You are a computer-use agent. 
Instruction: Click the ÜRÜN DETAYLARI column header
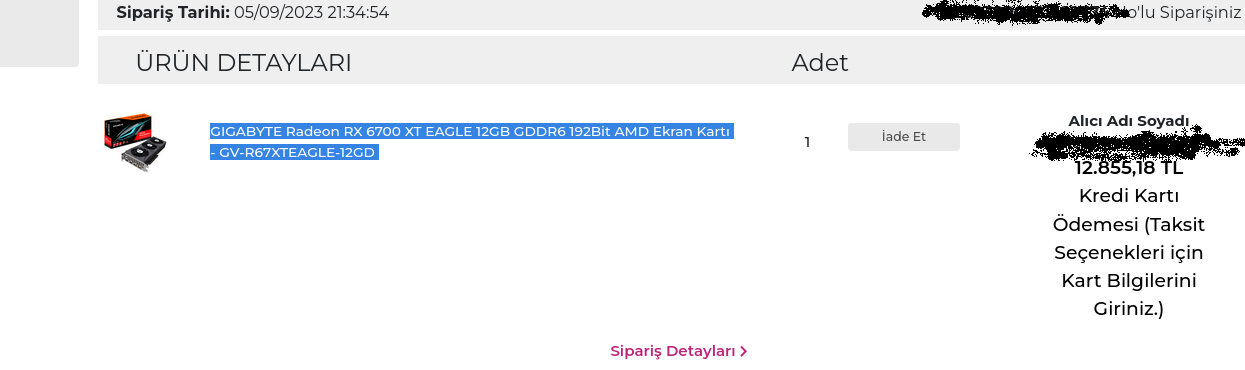[x=243, y=63]
